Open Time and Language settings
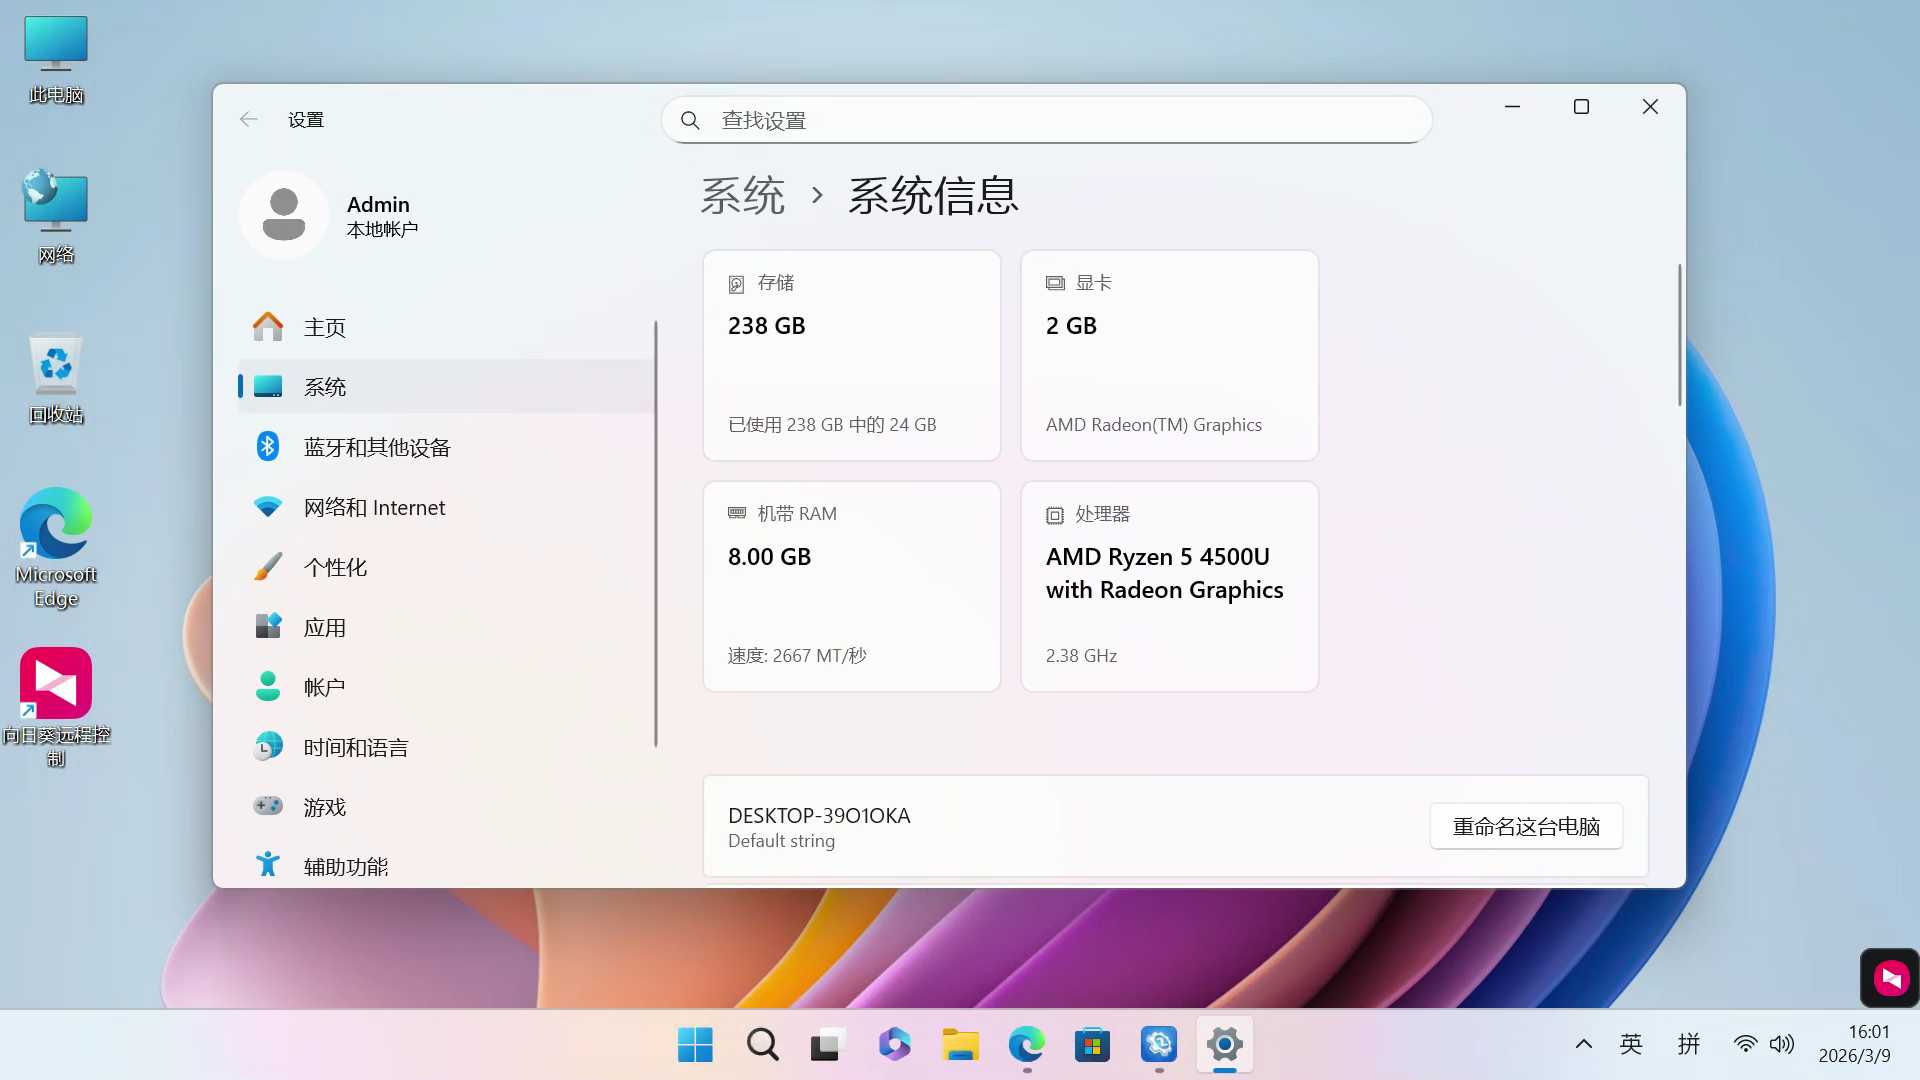 [355, 747]
